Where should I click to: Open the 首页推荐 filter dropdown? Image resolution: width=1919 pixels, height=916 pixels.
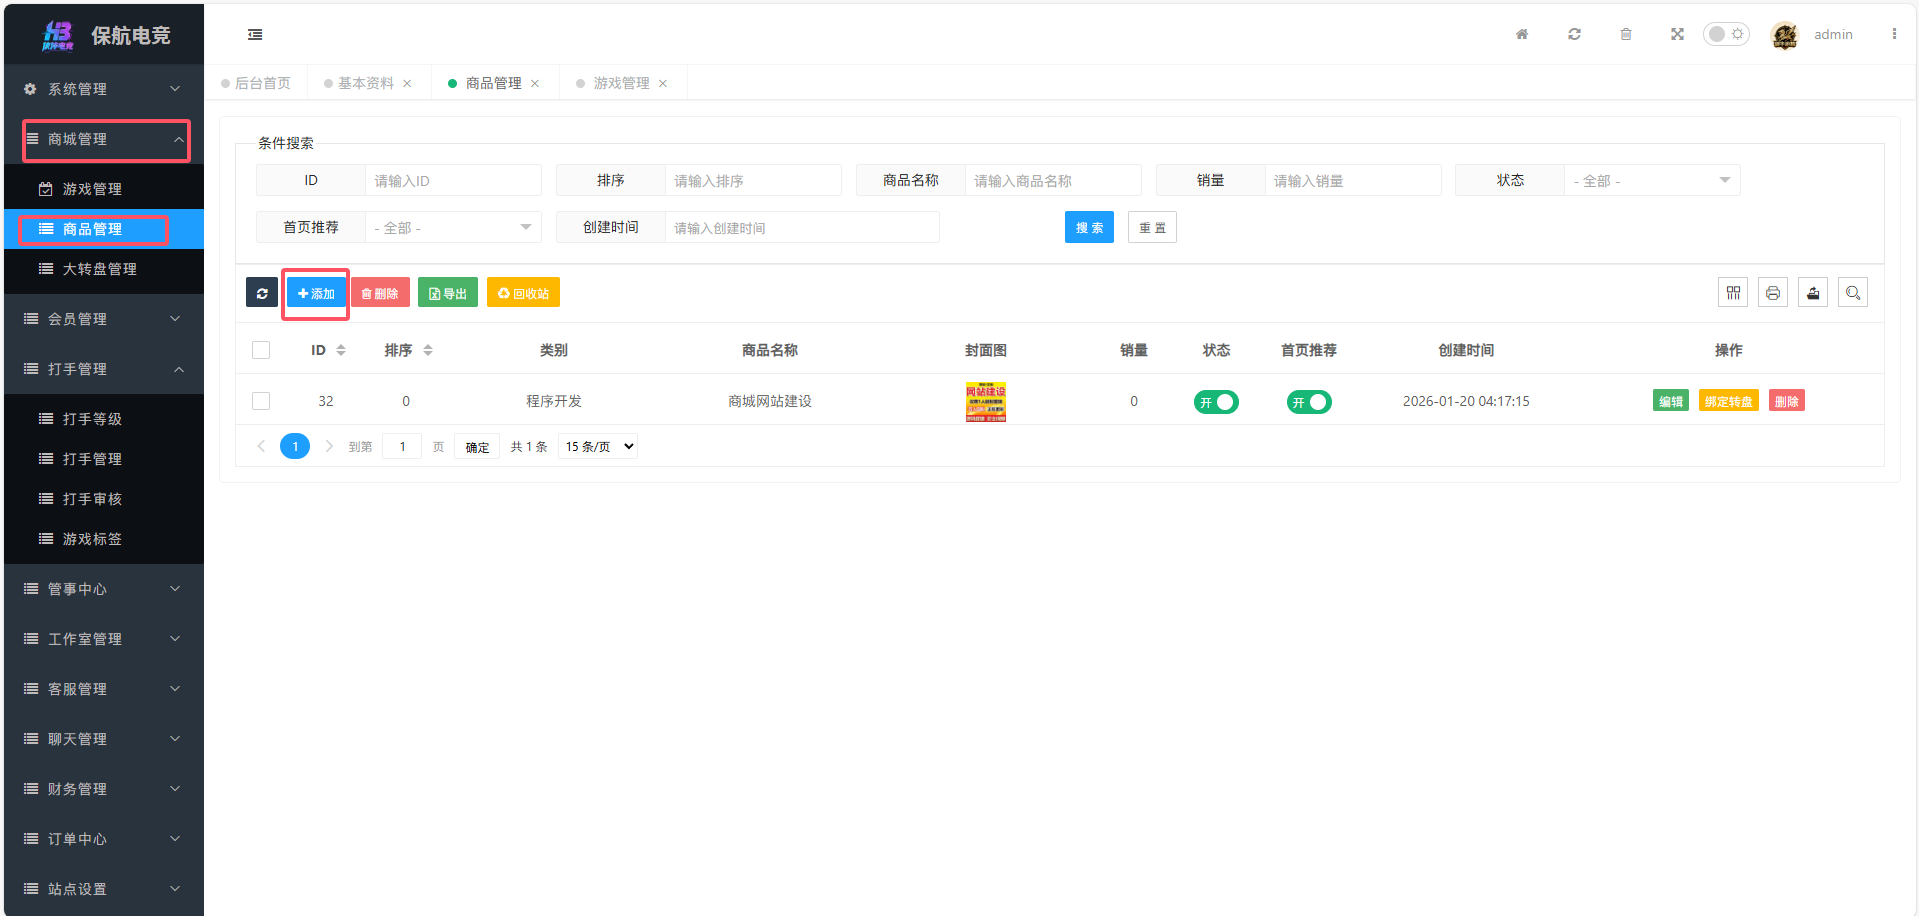[452, 228]
